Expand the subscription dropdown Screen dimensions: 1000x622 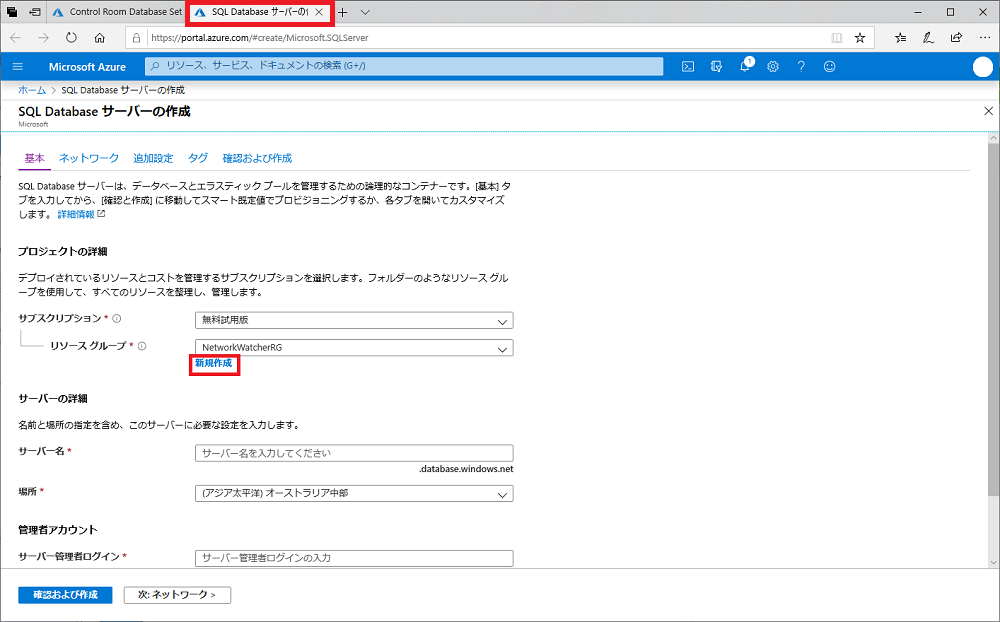tap(354, 320)
